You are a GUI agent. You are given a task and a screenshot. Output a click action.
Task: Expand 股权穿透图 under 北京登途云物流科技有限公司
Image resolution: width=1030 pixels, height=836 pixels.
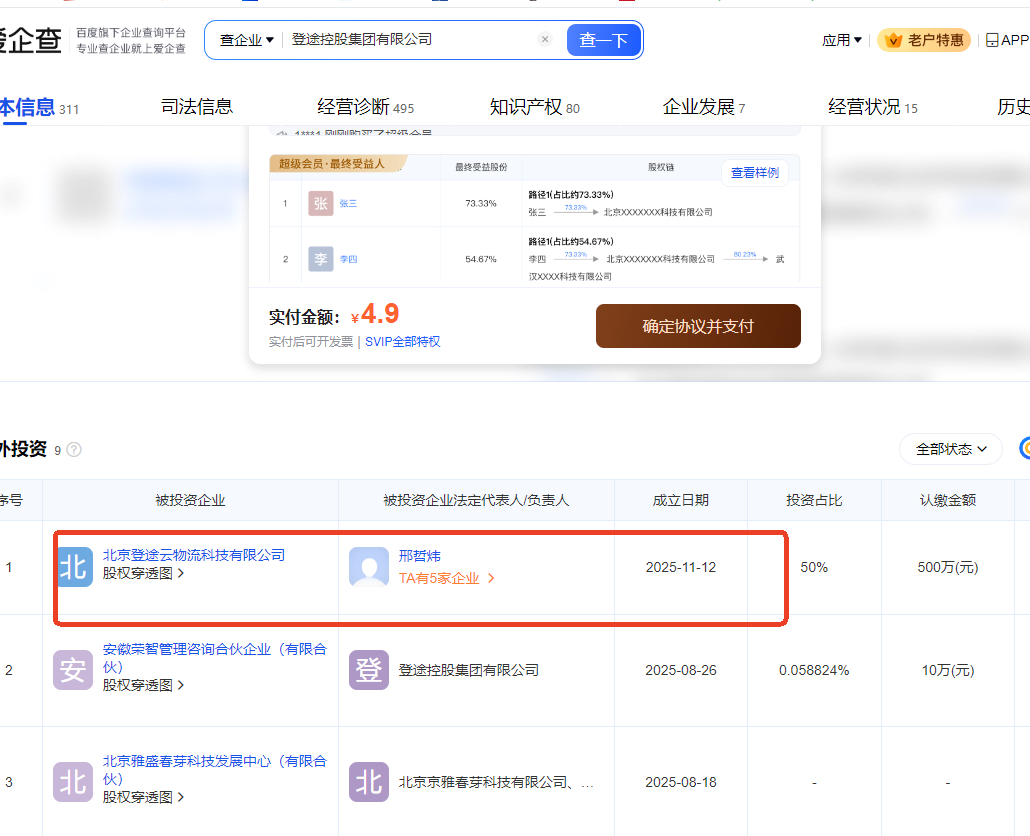pyautogui.click(x=143, y=574)
